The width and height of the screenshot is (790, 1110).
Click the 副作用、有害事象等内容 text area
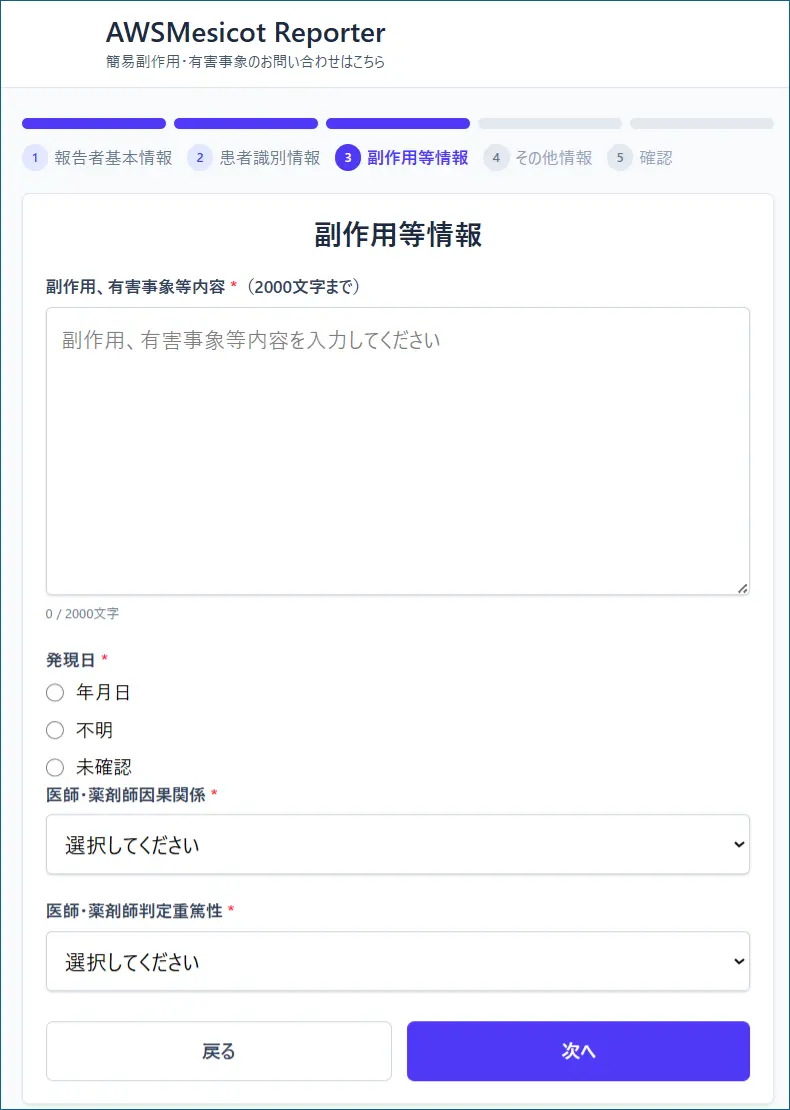pos(398,451)
